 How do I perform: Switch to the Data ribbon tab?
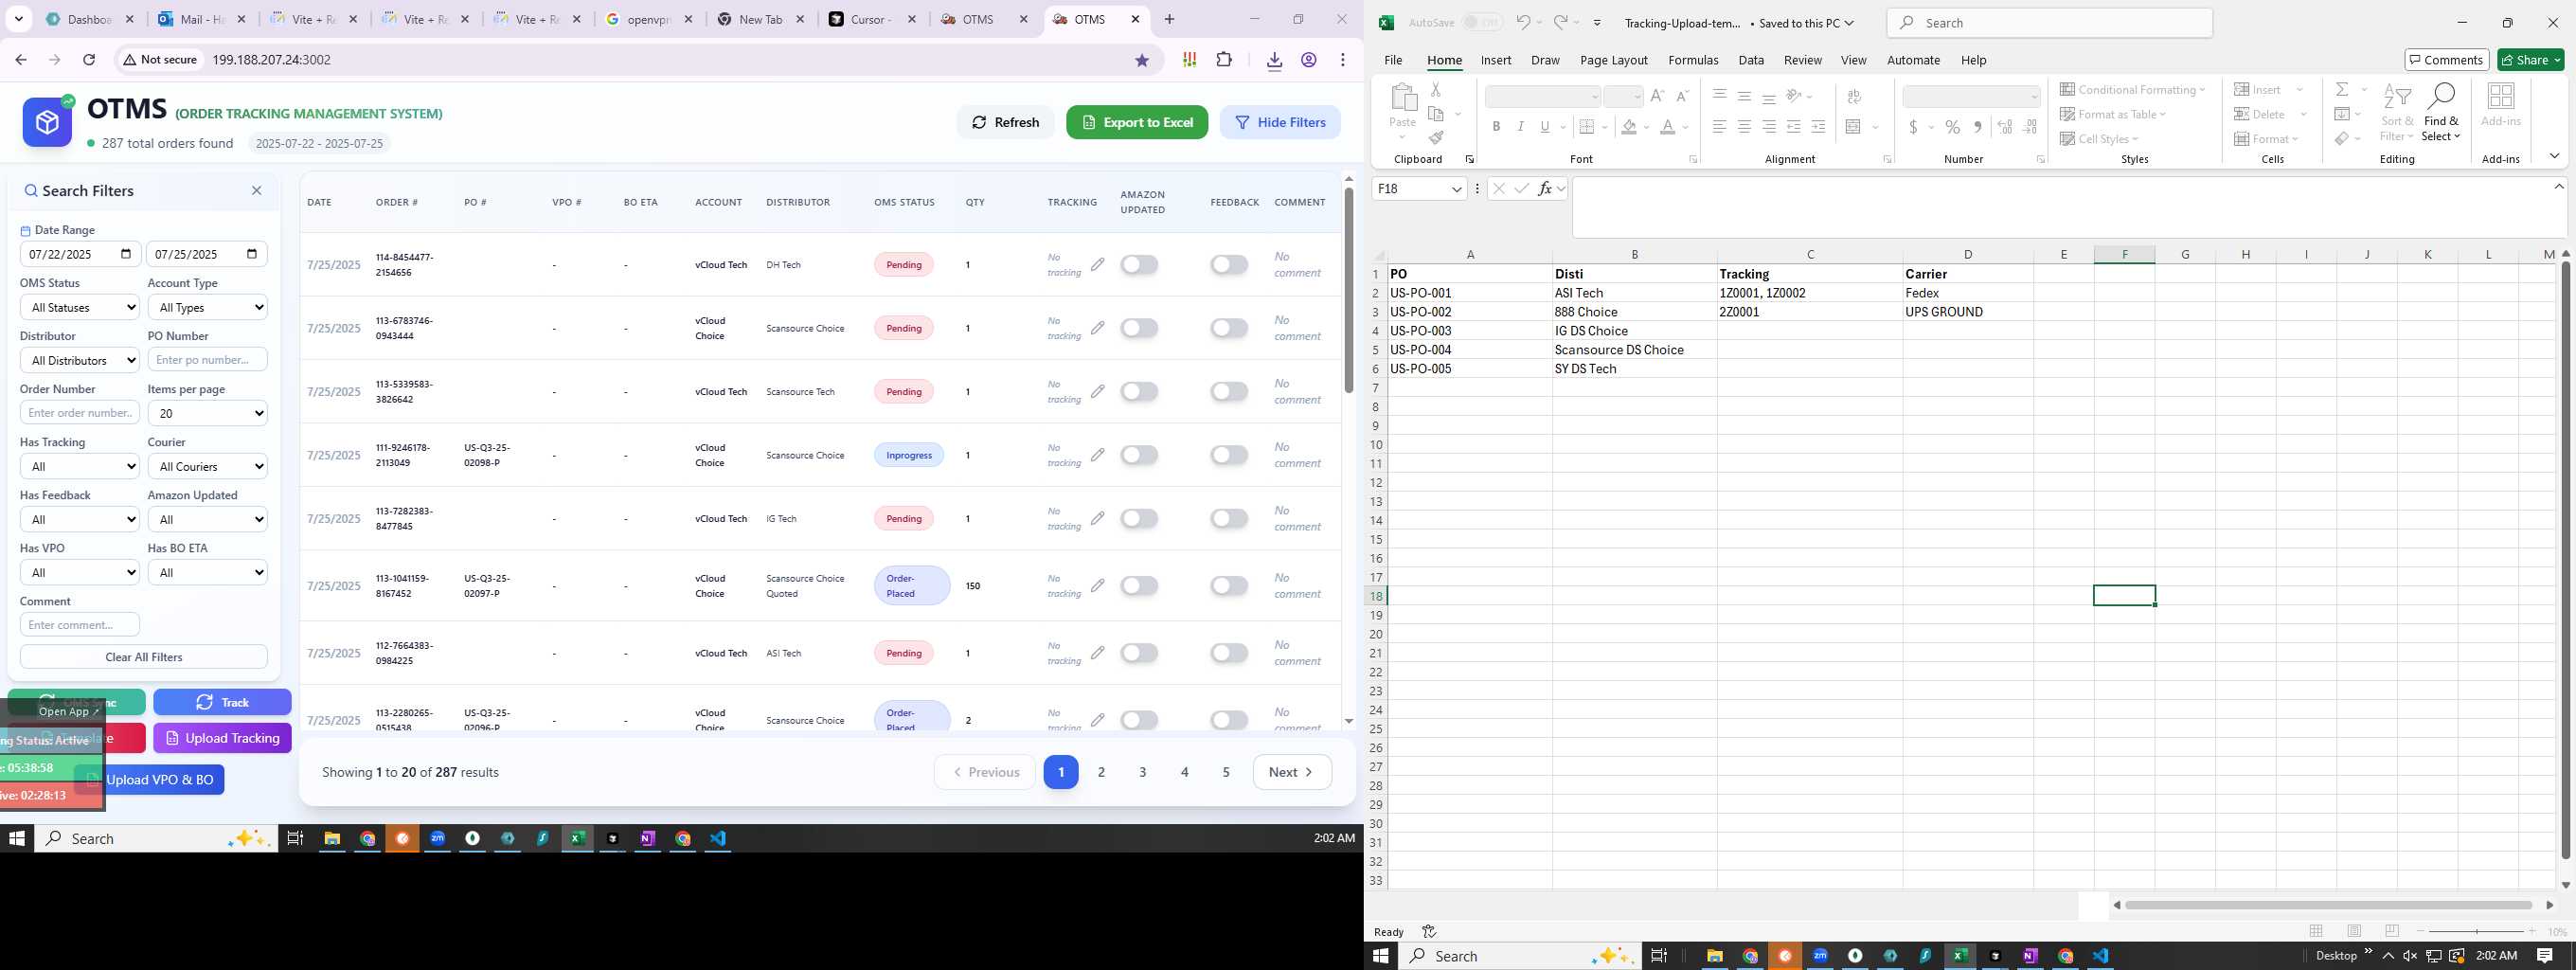pos(1750,60)
